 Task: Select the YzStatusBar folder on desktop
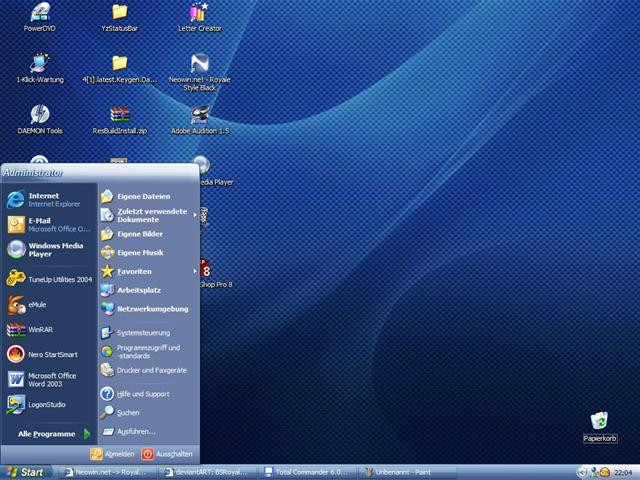120,17
